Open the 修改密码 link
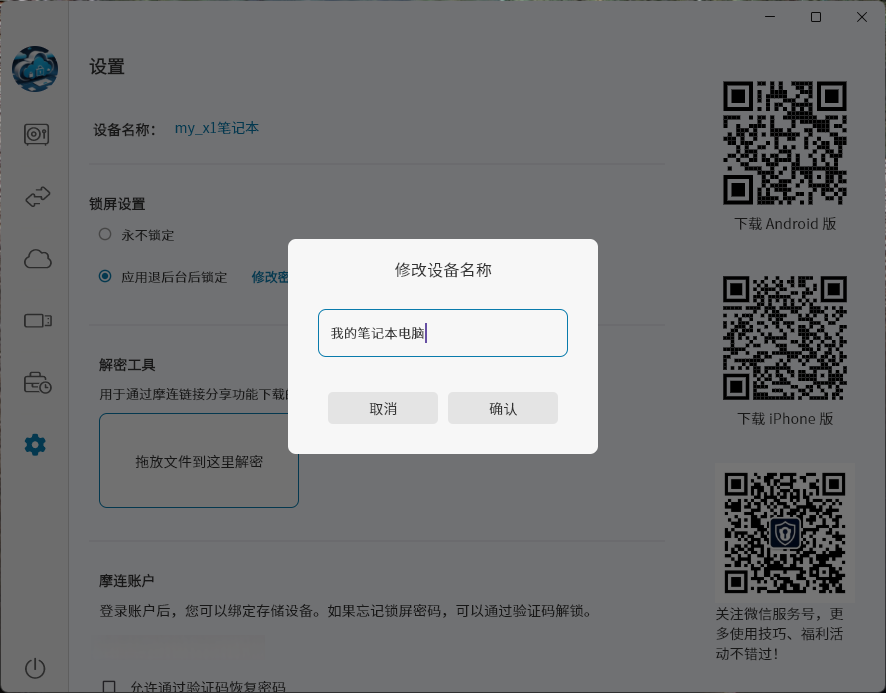The height and width of the screenshot is (693, 886). tap(270, 277)
